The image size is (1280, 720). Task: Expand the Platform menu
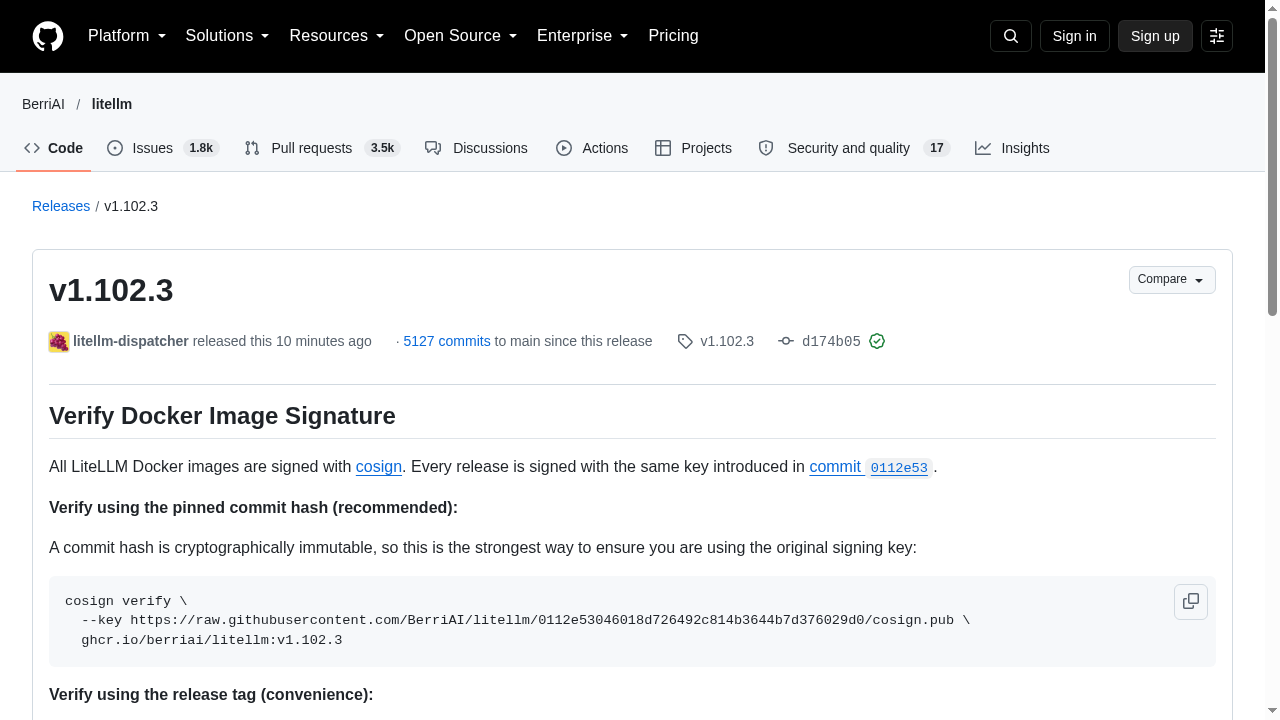pos(127,36)
